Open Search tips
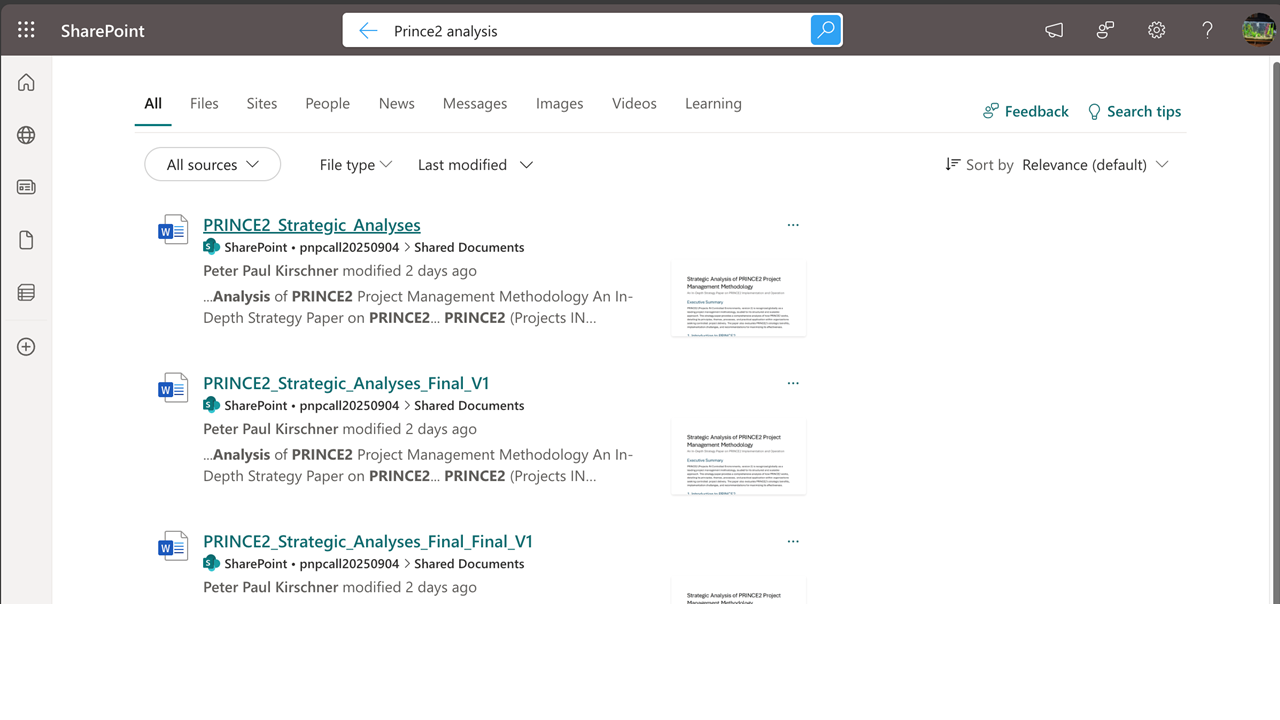 [x=1134, y=111]
